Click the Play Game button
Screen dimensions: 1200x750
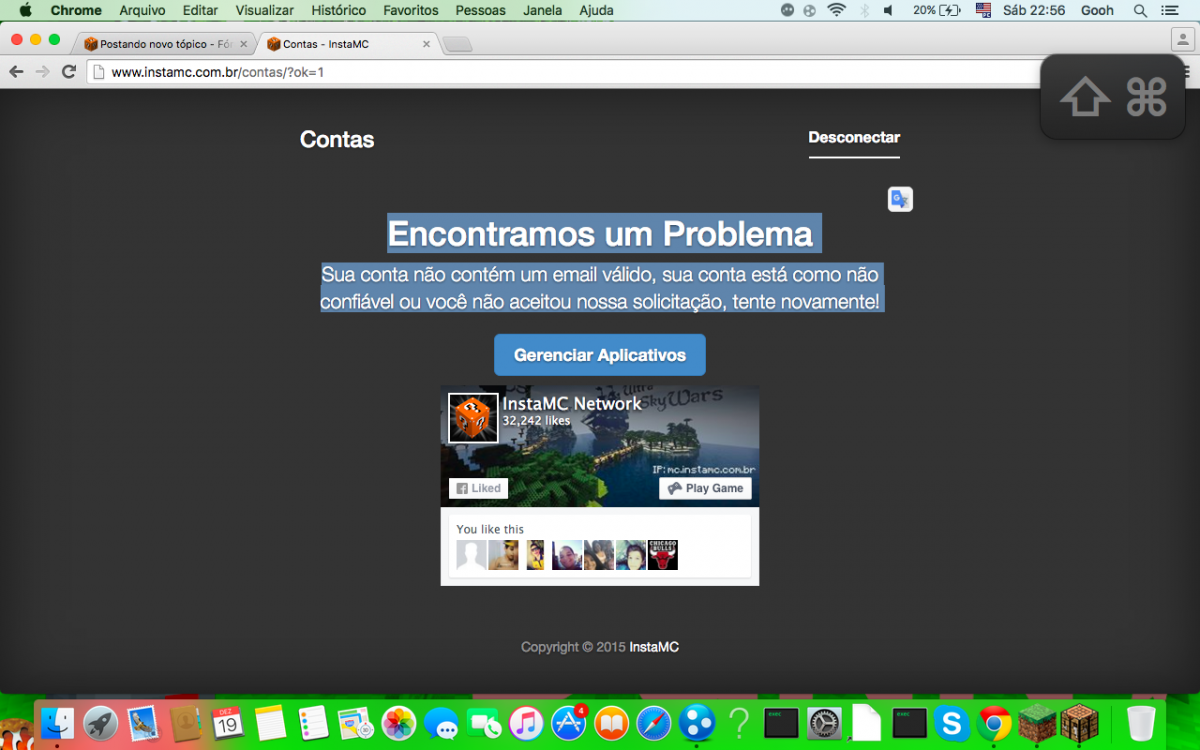tap(705, 488)
